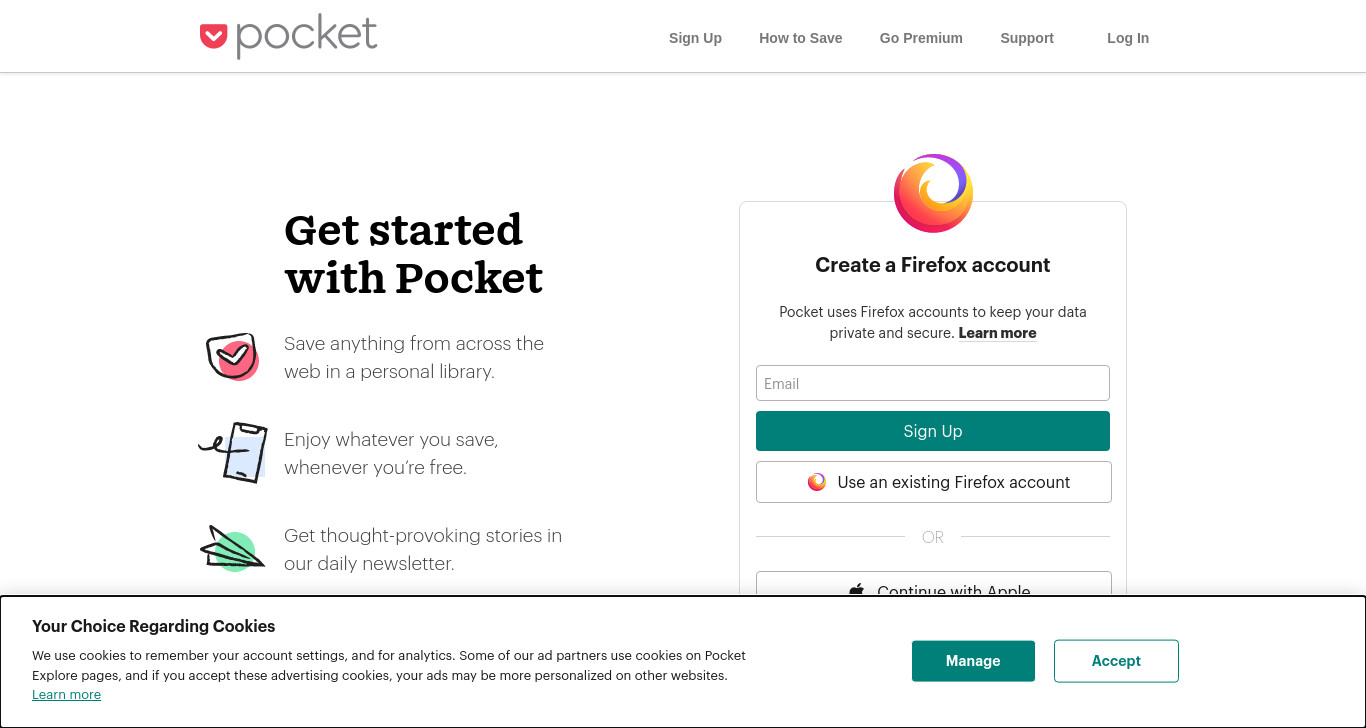Go to the Go Premium page
The image size is (1366, 728).
tap(921, 38)
